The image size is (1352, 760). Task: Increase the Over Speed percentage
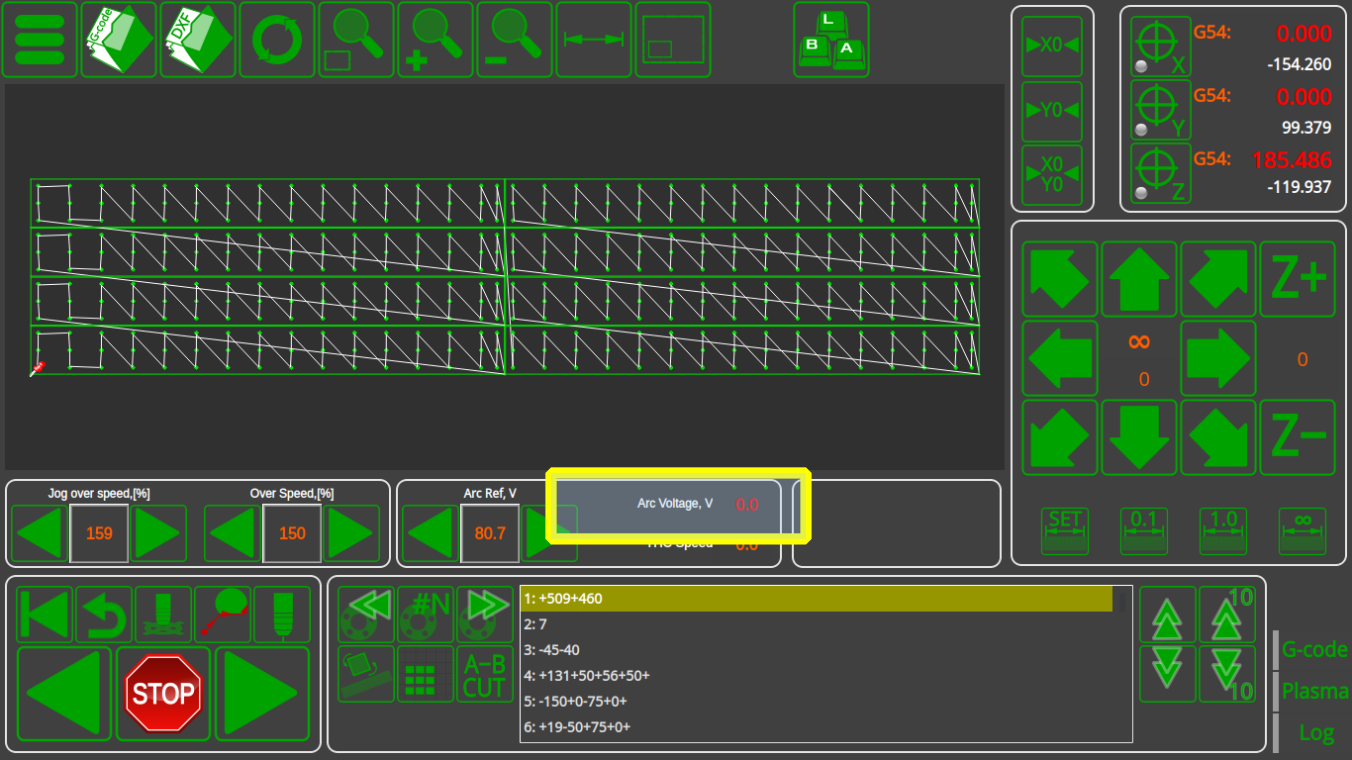(x=353, y=534)
